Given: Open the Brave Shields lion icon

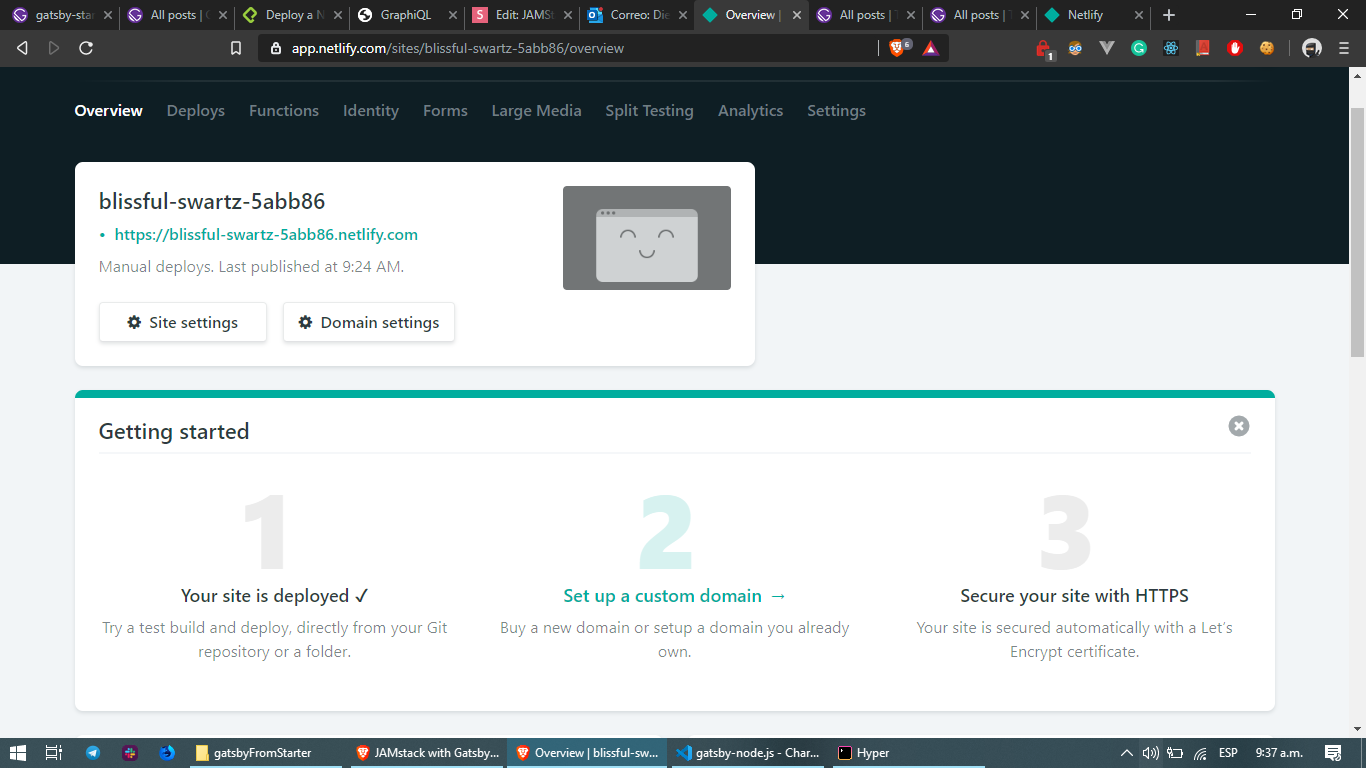Looking at the screenshot, I should pyautogui.click(x=897, y=48).
